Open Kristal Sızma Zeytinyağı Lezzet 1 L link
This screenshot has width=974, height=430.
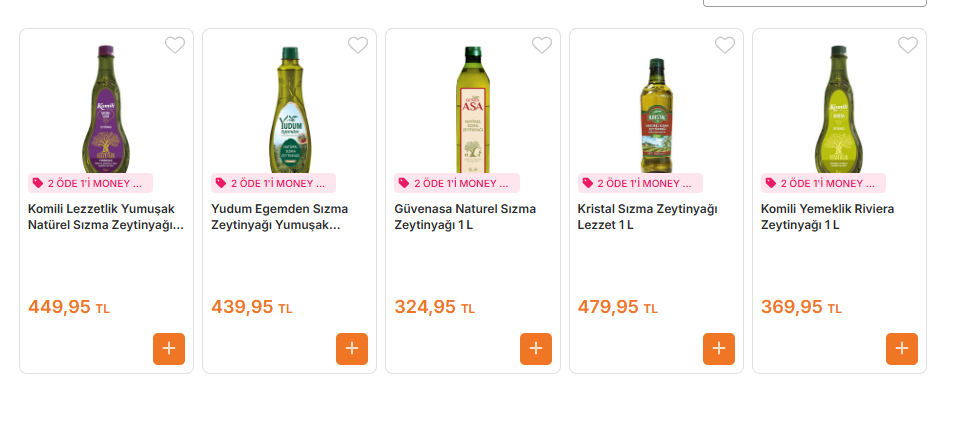(x=647, y=217)
